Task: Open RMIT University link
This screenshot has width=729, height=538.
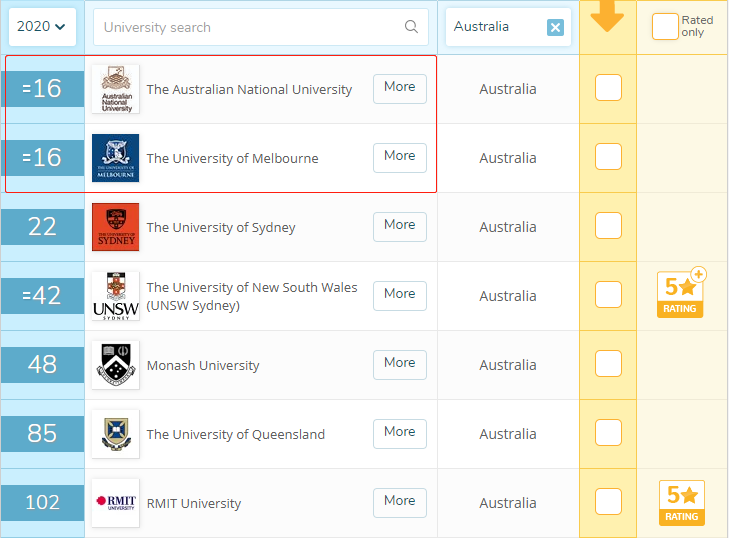Action: coord(194,504)
